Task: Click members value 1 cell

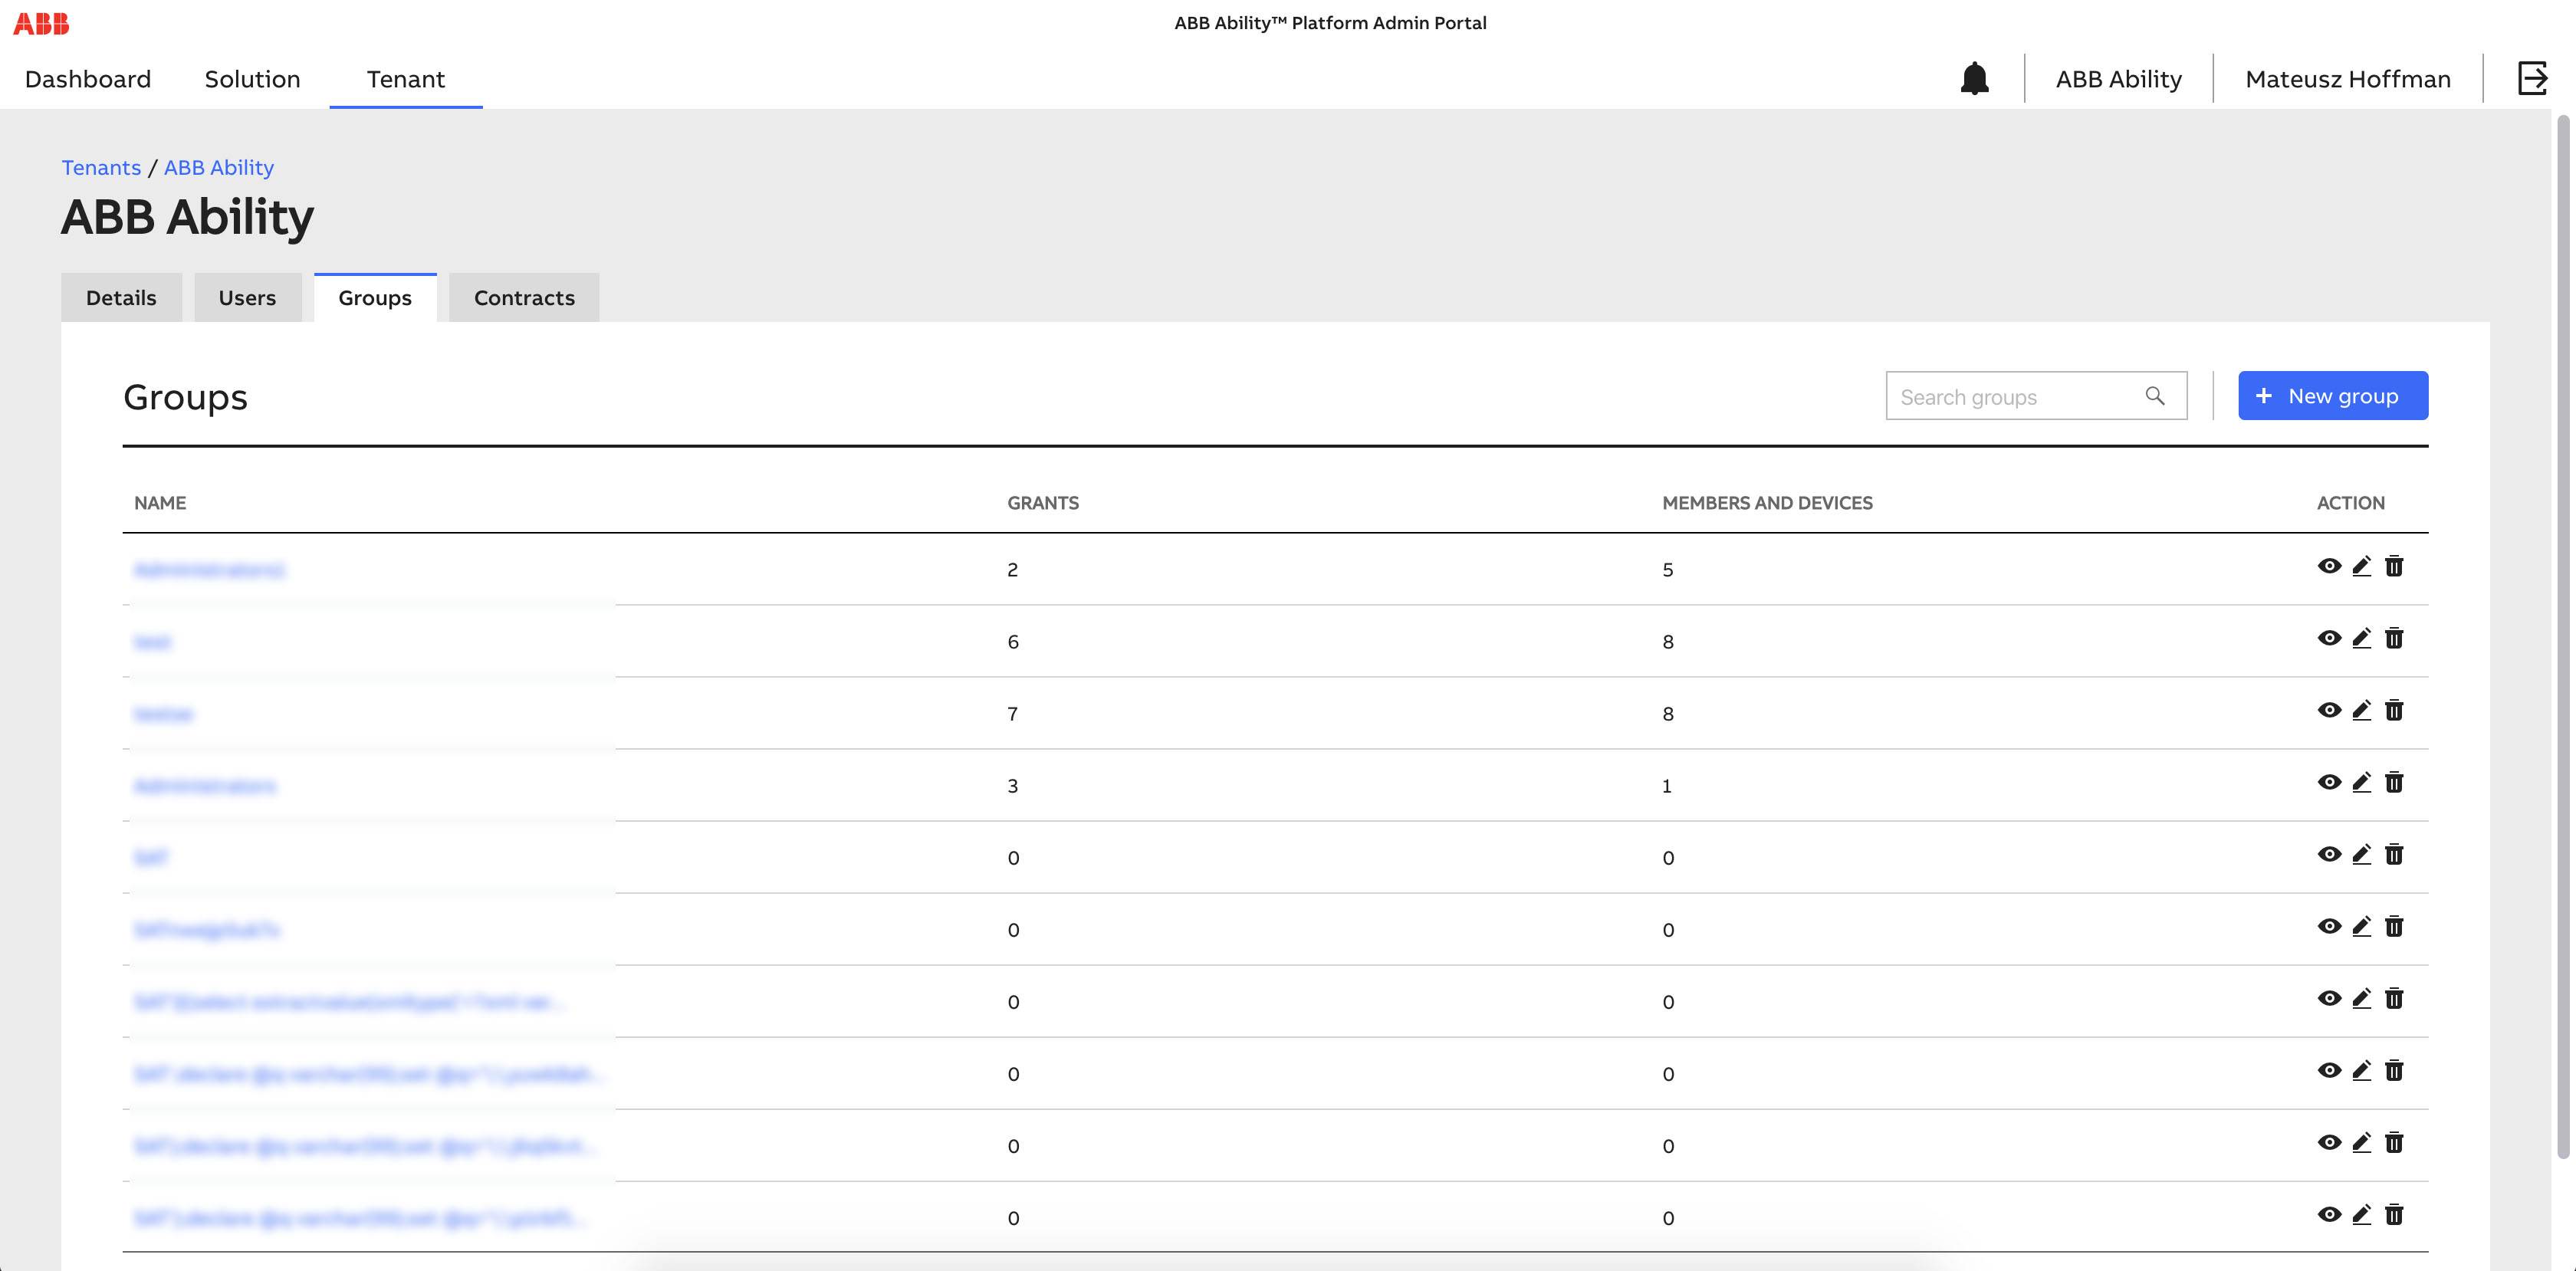Action: (1666, 786)
